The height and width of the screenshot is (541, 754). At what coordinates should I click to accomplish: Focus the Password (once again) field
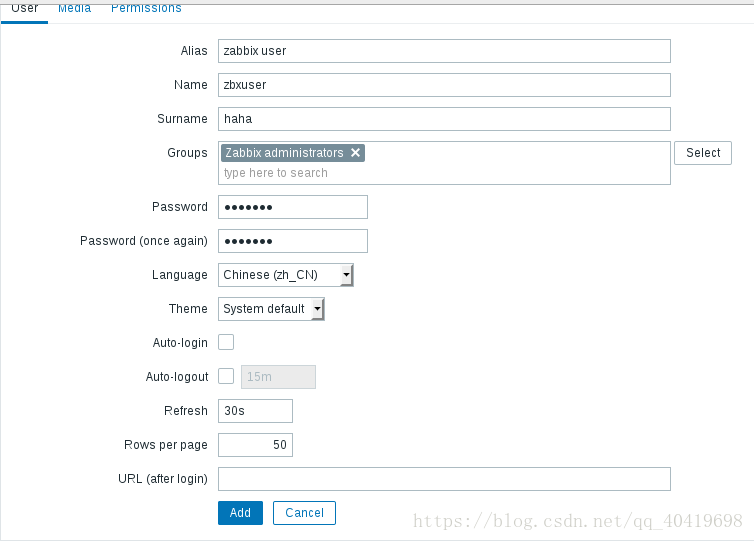[x=293, y=241]
